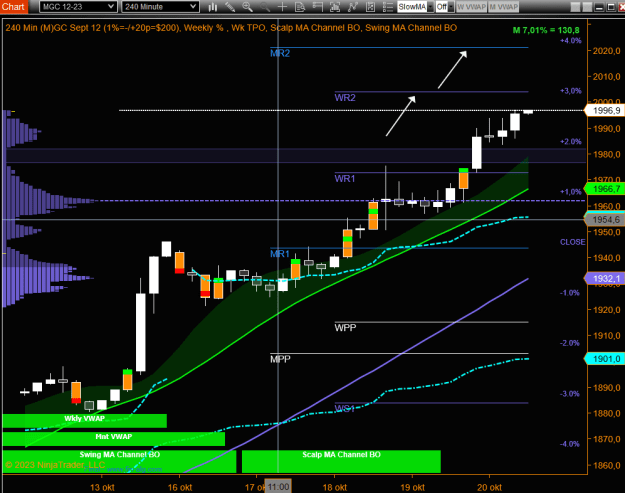Screen dimensions: 625x493
Task: Click the MR2 pivot level label
Action: click(280, 53)
